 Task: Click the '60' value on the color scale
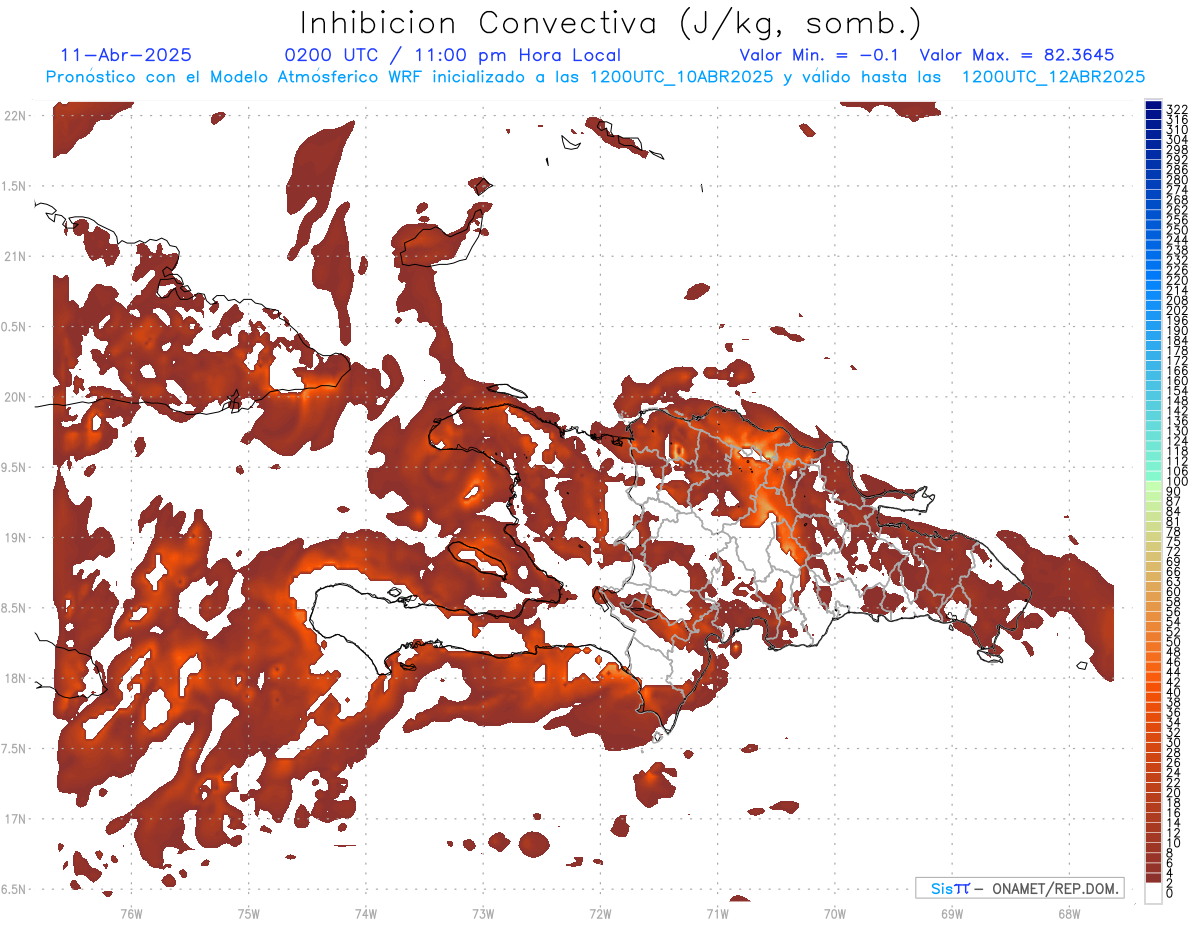[x=1174, y=591]
